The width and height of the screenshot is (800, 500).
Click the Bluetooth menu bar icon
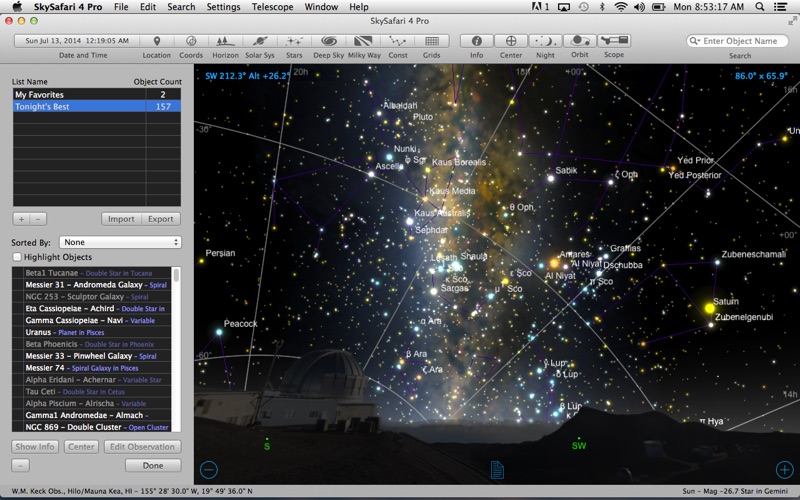(602, 7)
